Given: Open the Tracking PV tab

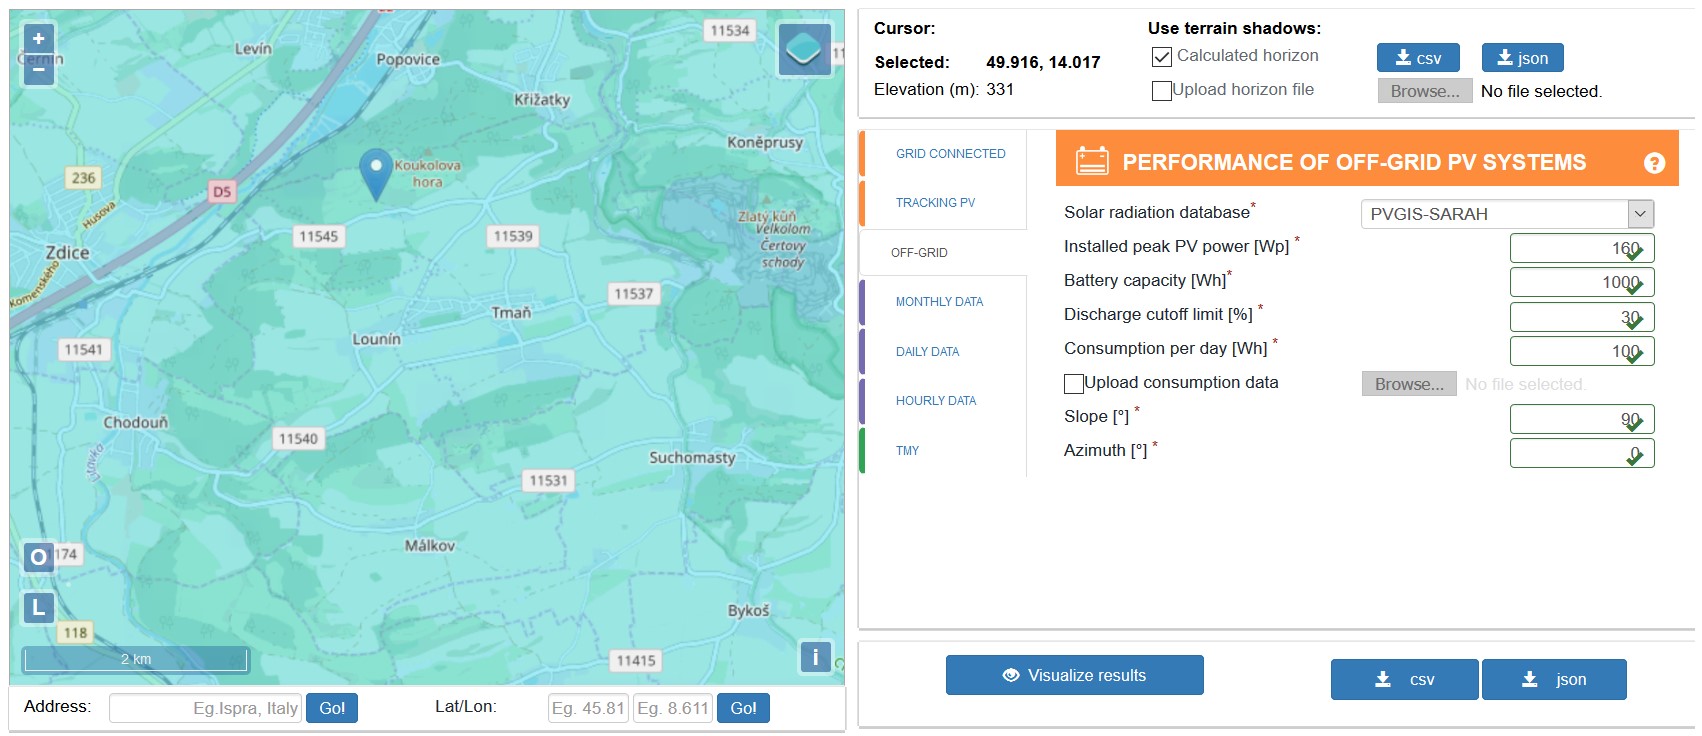Looking at the screenshot, I should [x=935, y=203].
